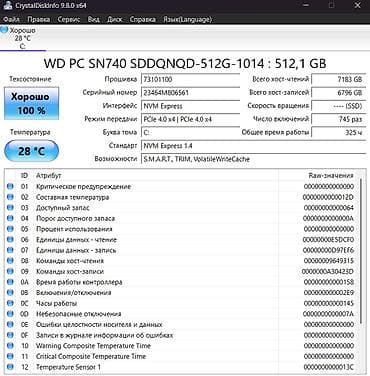370x376 pixels.
Task: Click the Техсостояние label
Action: click(30, 79)
